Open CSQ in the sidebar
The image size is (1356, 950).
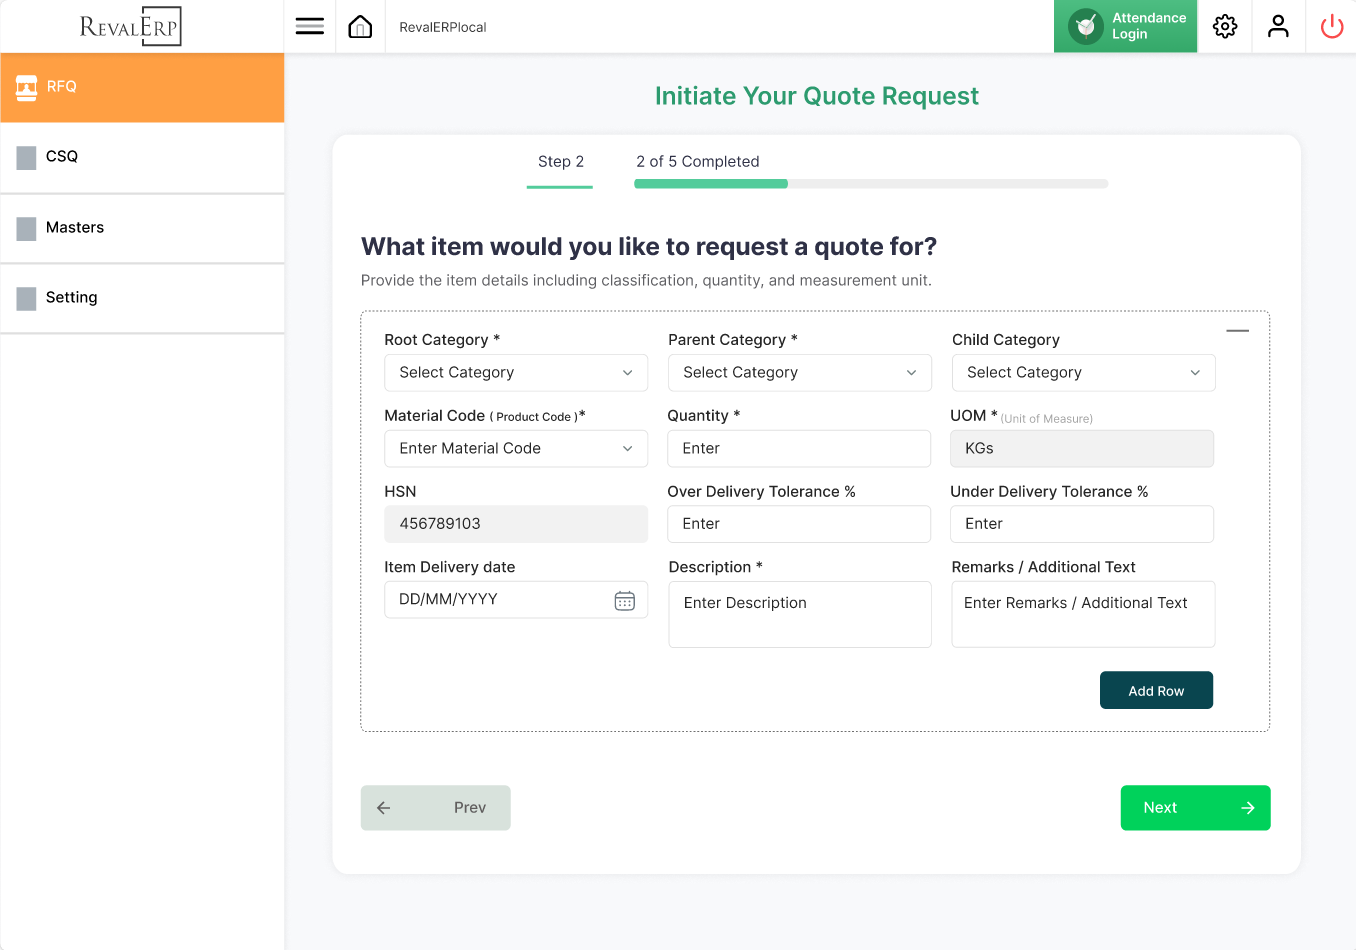click(62, 157)
